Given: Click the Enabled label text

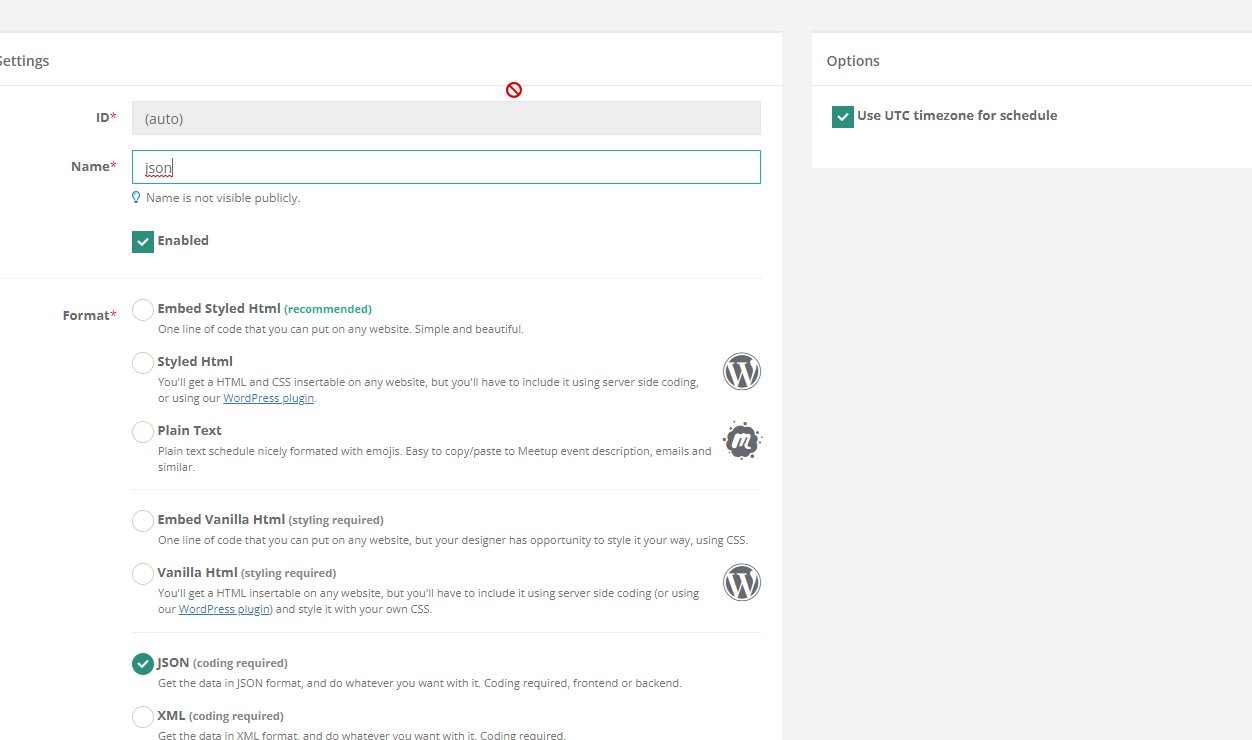Looking at the screenshot, I should (x=183, y=241).
